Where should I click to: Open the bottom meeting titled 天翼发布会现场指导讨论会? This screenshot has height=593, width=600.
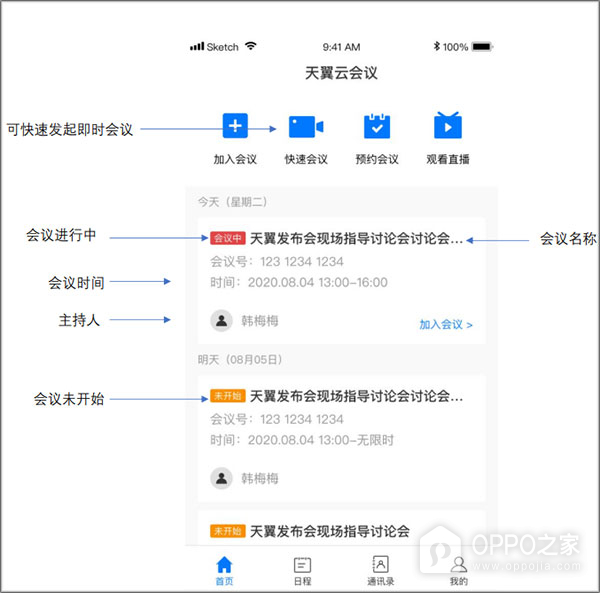329,531
